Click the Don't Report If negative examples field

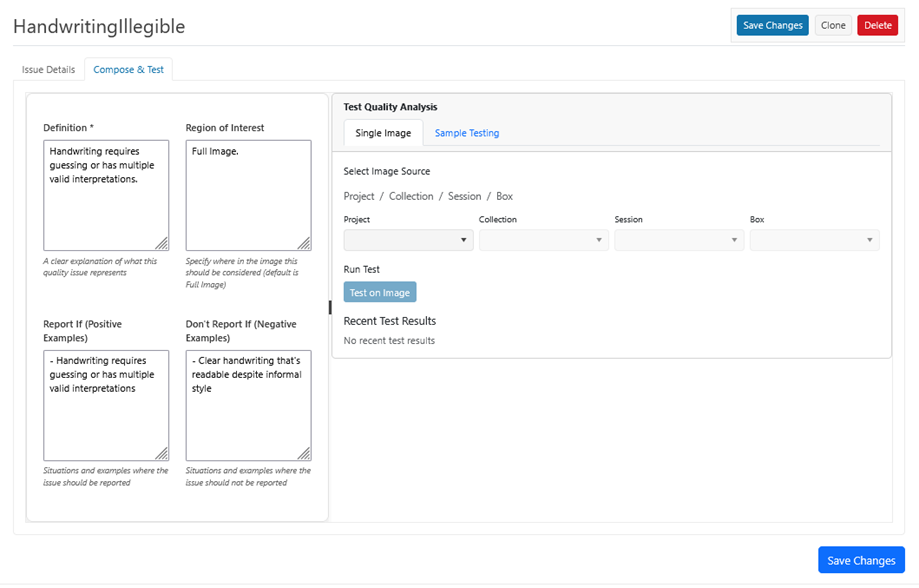coord(248,405)
